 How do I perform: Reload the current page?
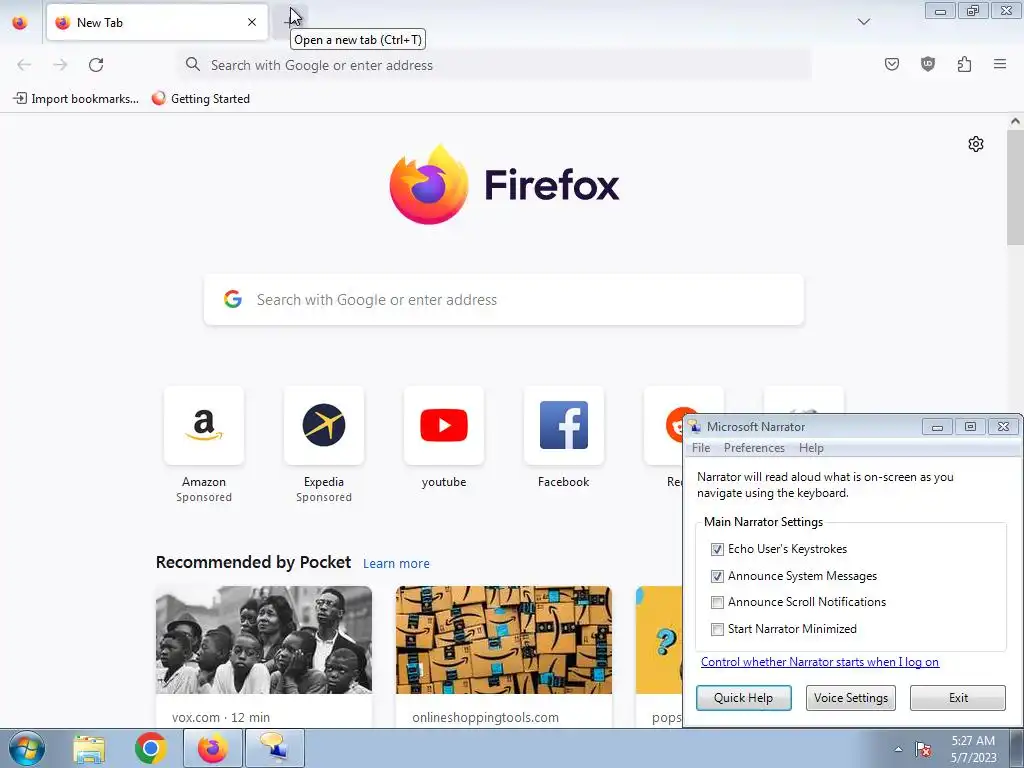[96, 65]
